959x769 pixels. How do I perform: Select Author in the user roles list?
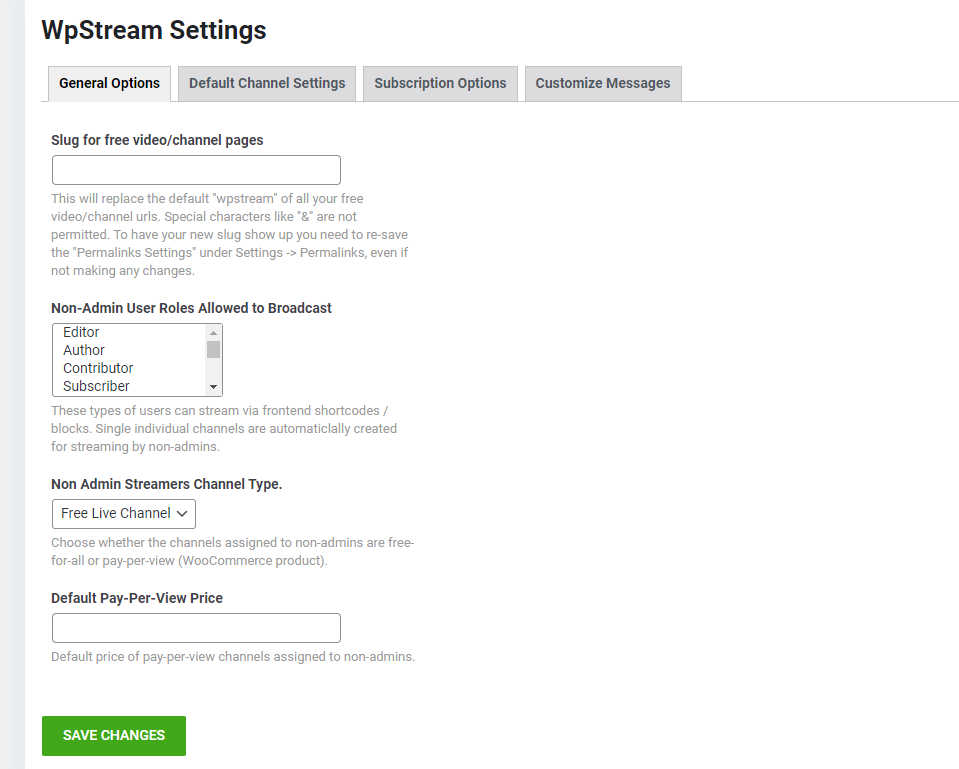click(130, 351)
